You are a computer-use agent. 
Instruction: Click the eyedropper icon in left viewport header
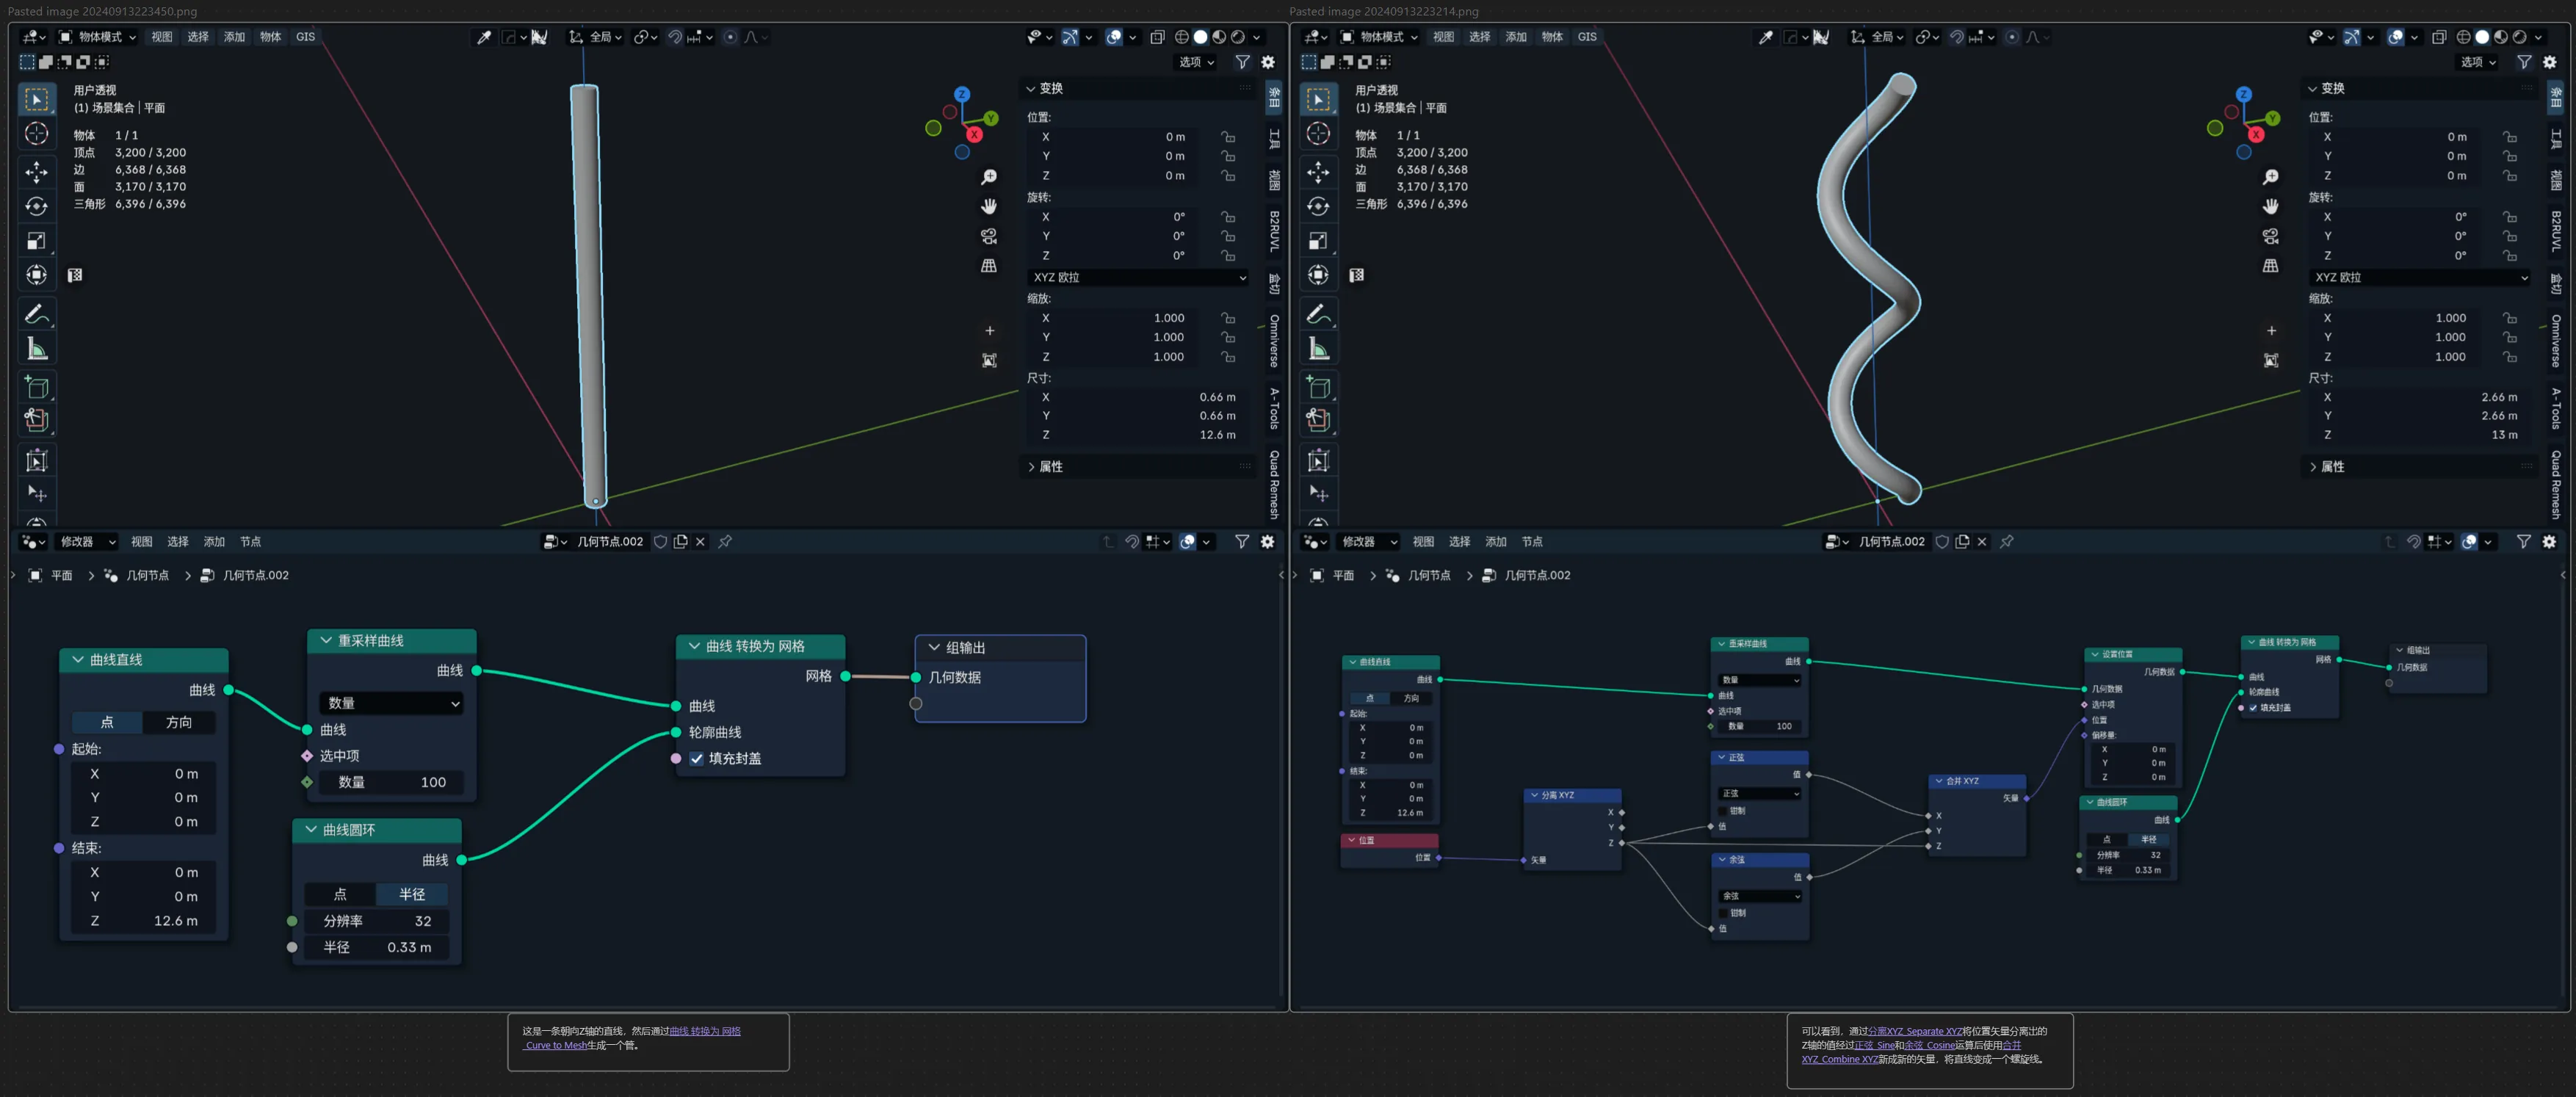point(484,37)
